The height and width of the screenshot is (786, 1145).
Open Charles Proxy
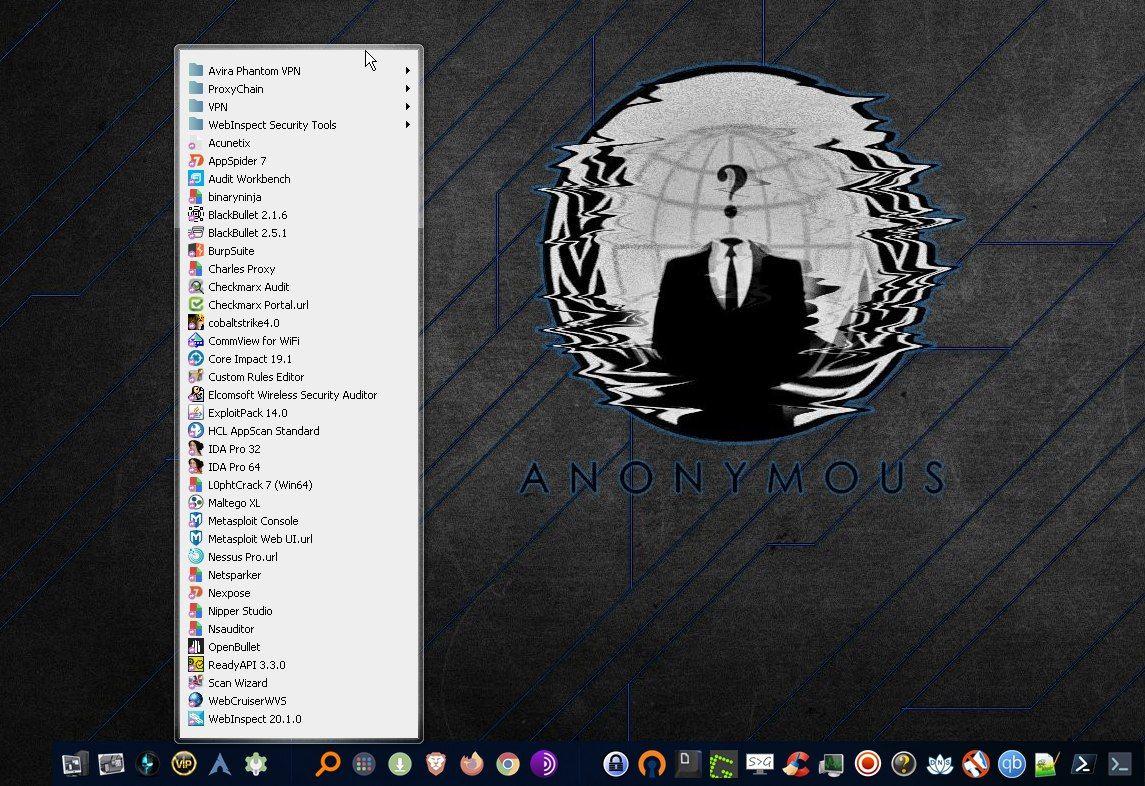click(x=299, y=269)
